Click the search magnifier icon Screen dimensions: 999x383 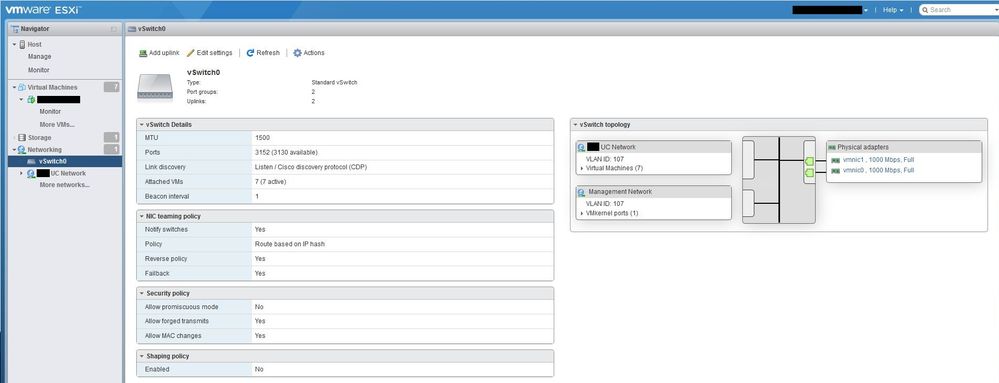click(x=925, y=10)
